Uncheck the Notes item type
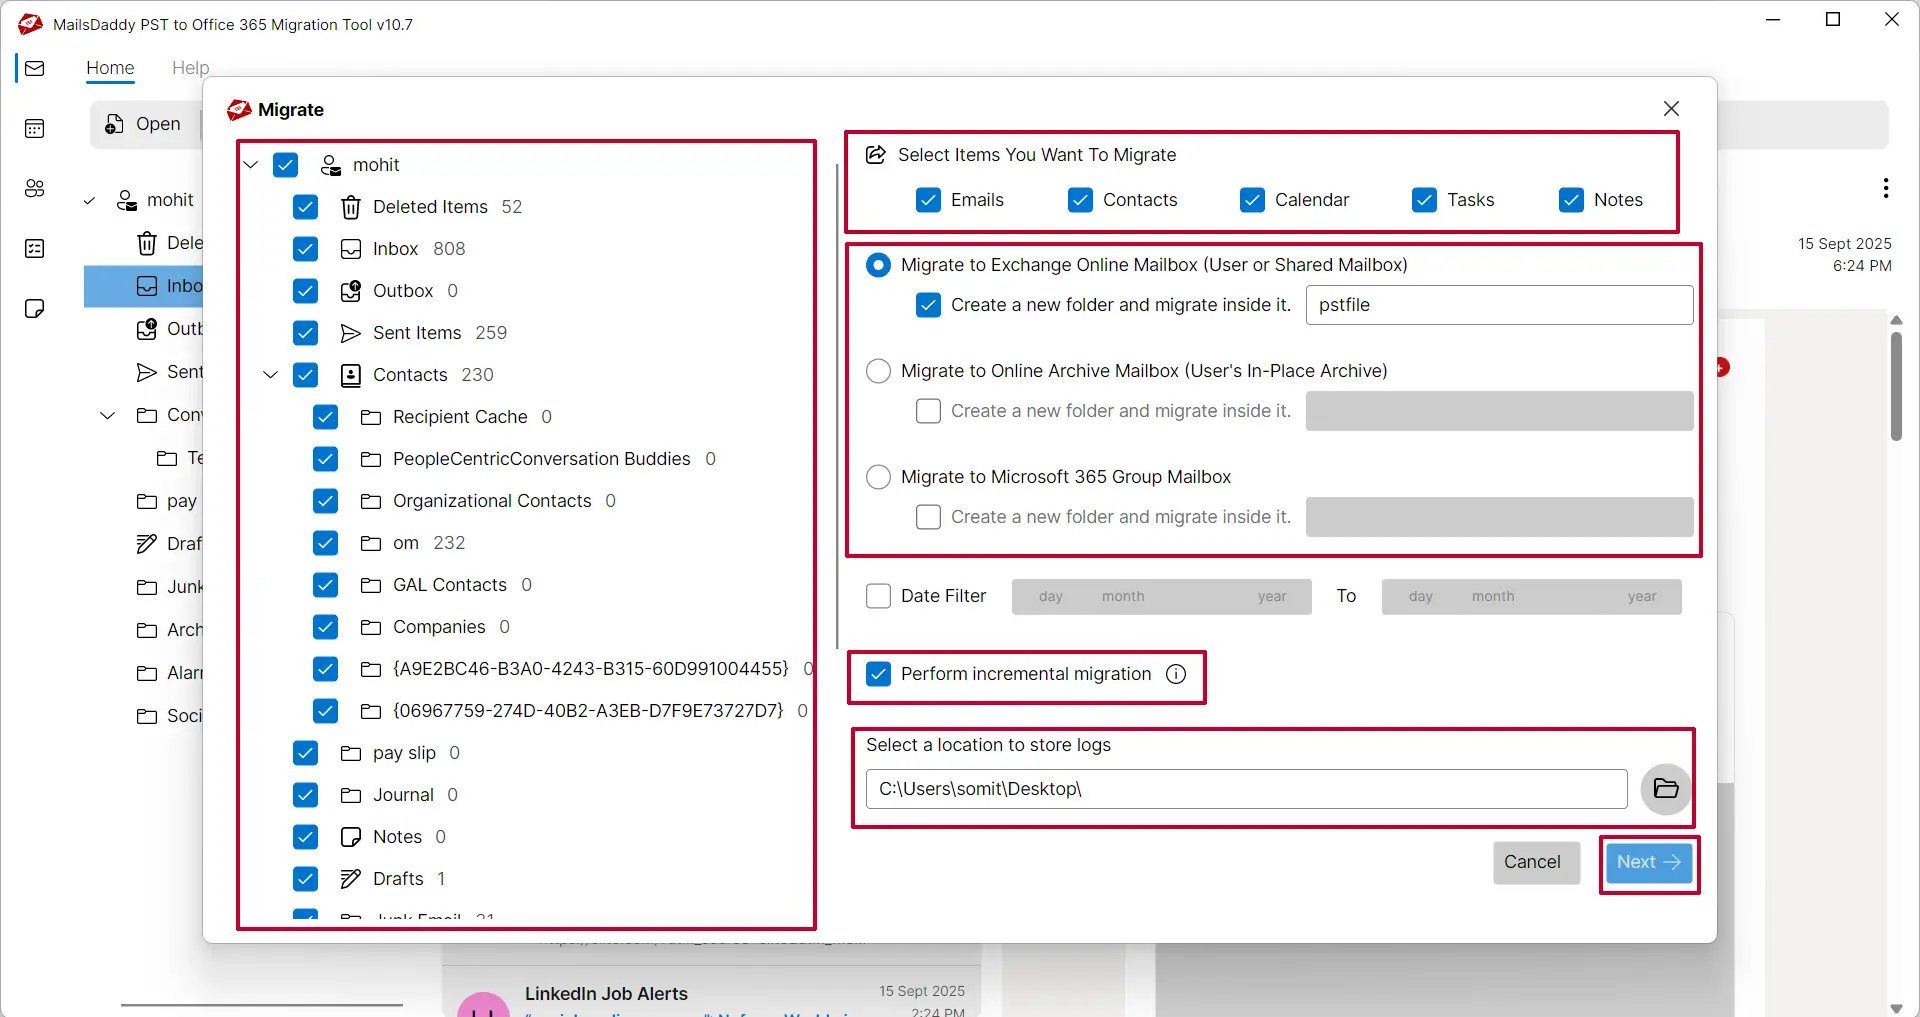Image resolution: width=1920 pixels, height=1017 pixels. tap(1572, 200)
